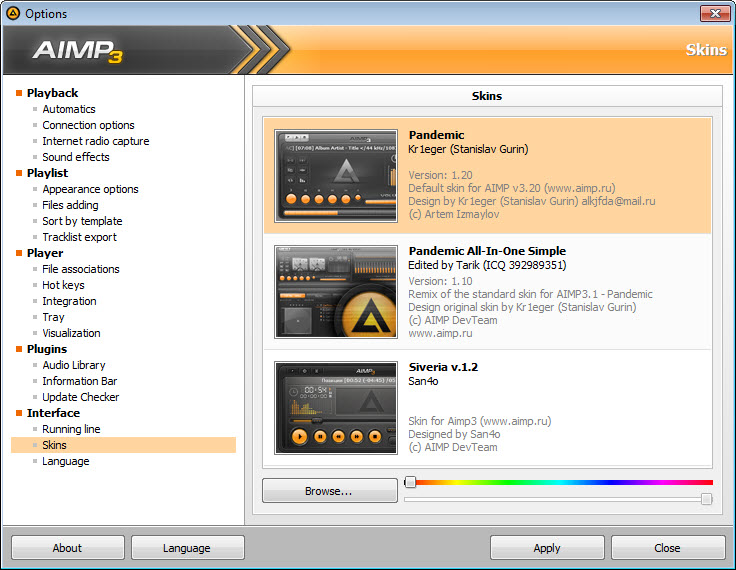Viewport: 736px width, 570px height.
Task: Open Visualization settings
Action: [71, 333]
